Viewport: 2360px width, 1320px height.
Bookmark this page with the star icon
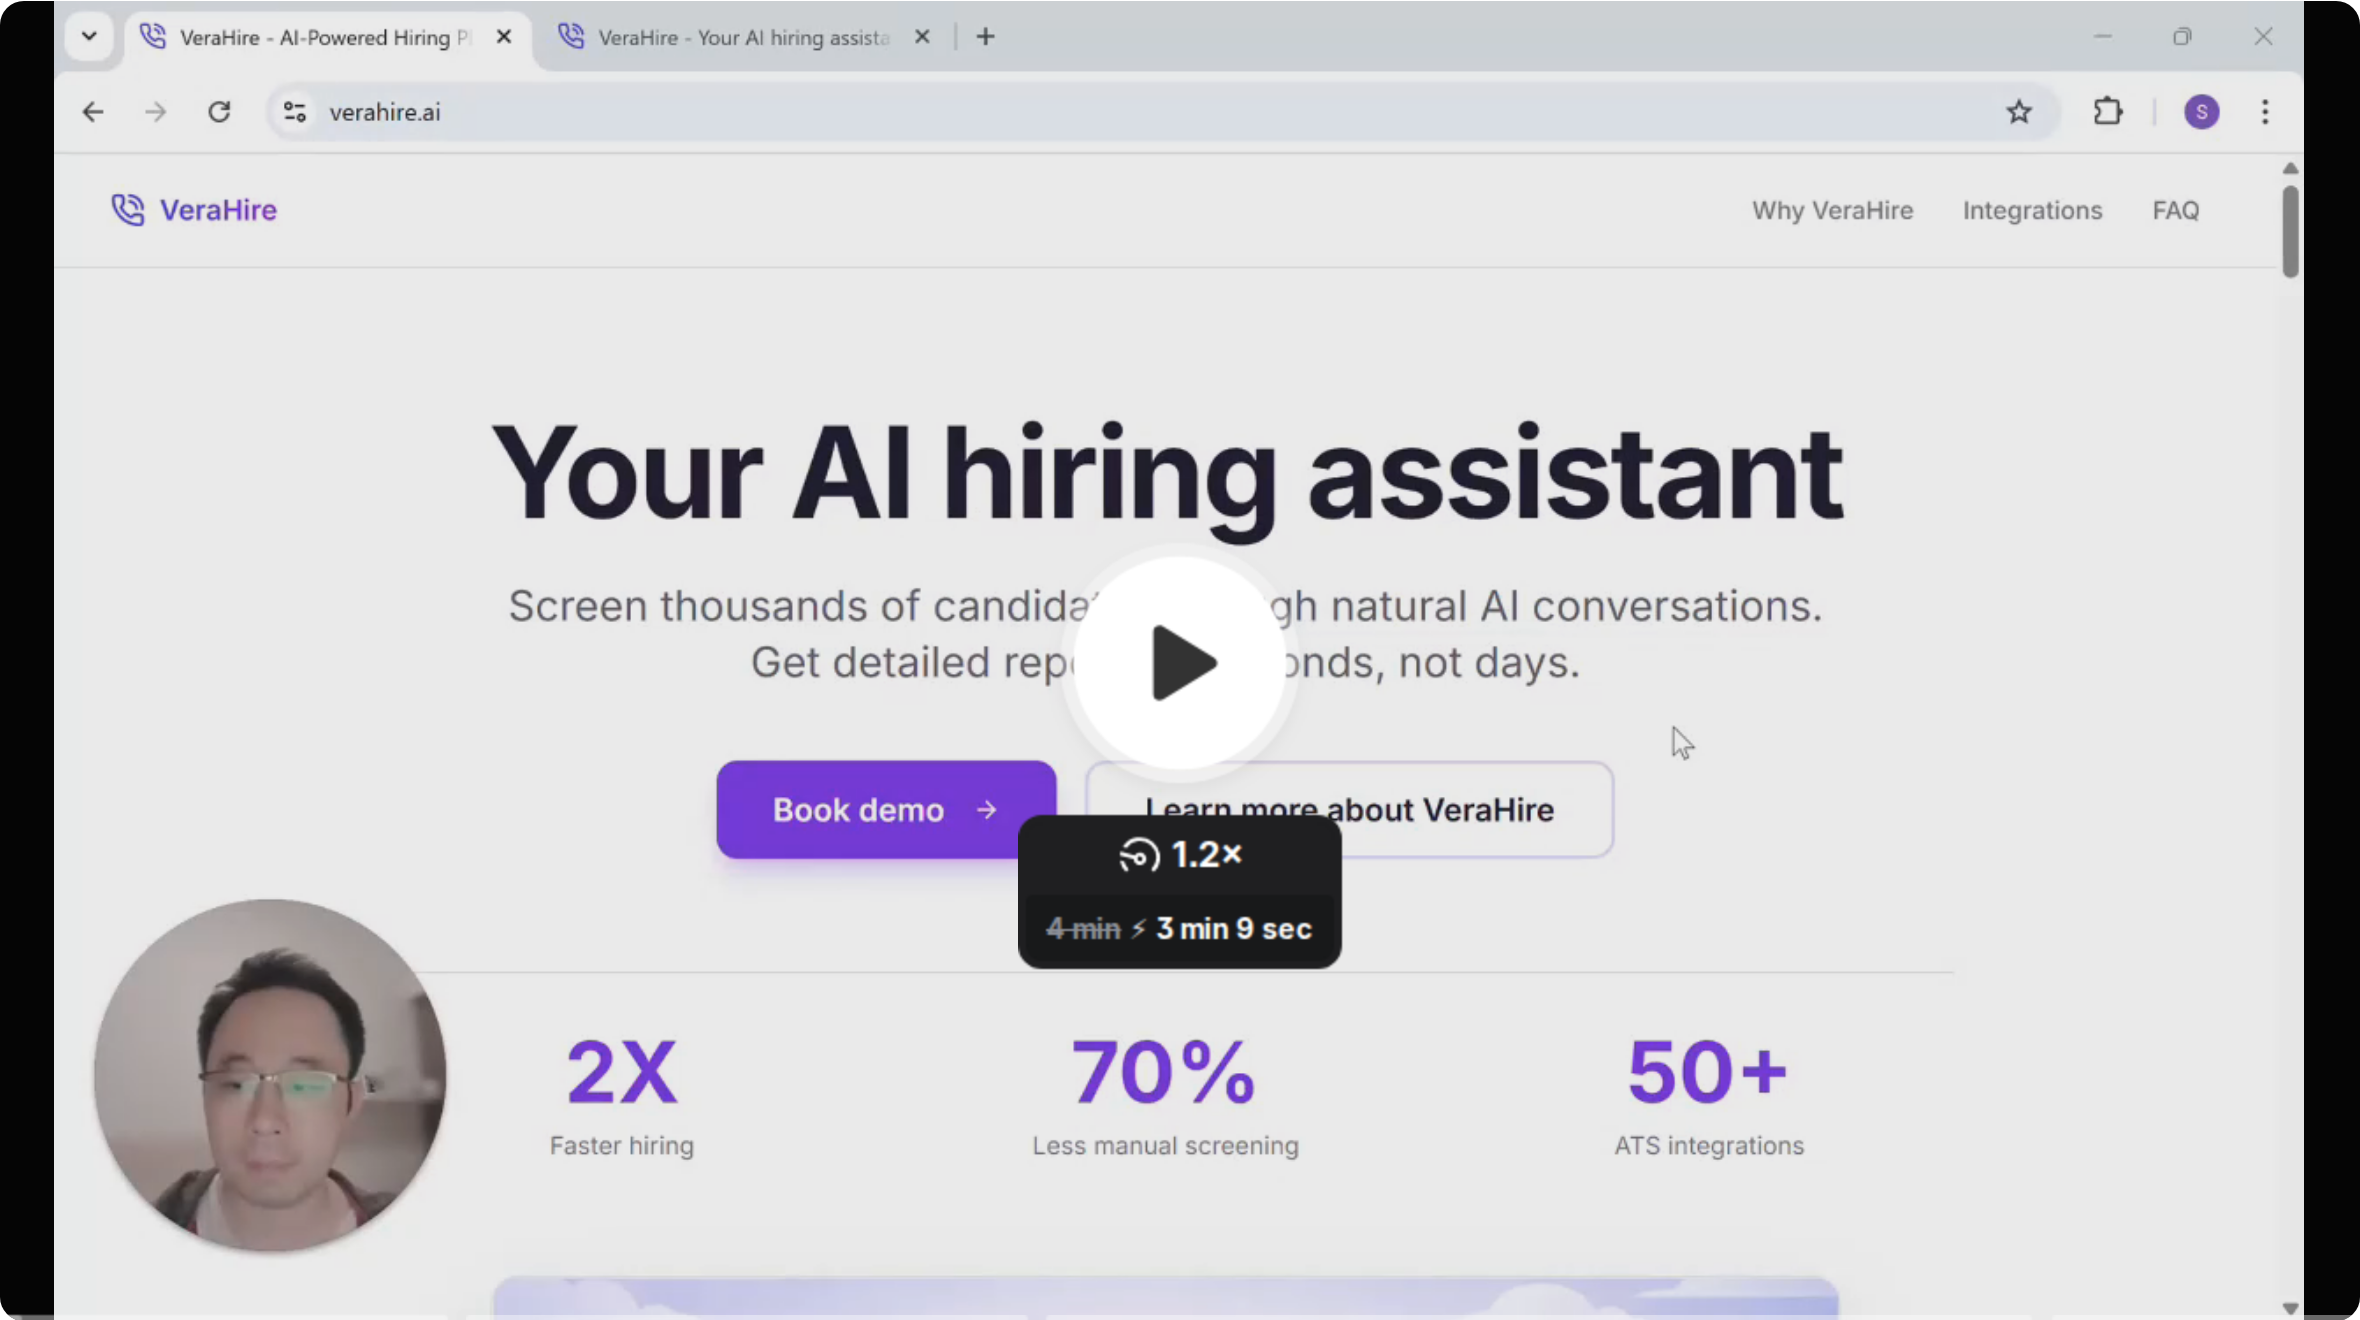tap(2019, 112)
